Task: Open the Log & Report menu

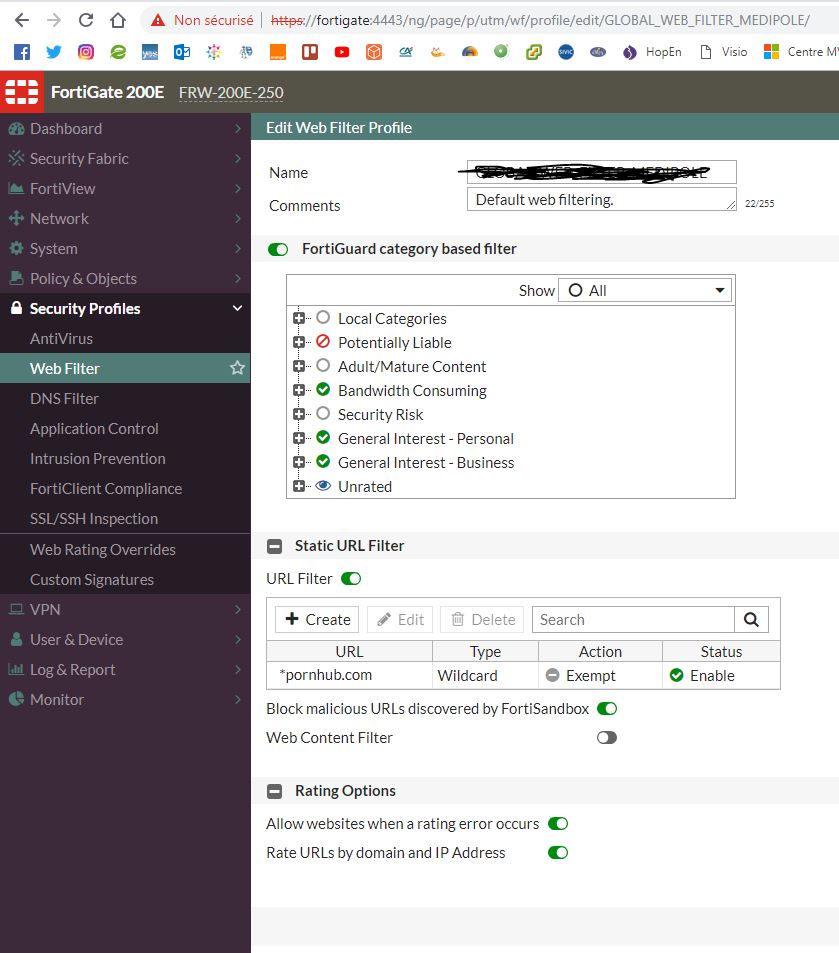Action: (125, 669)
